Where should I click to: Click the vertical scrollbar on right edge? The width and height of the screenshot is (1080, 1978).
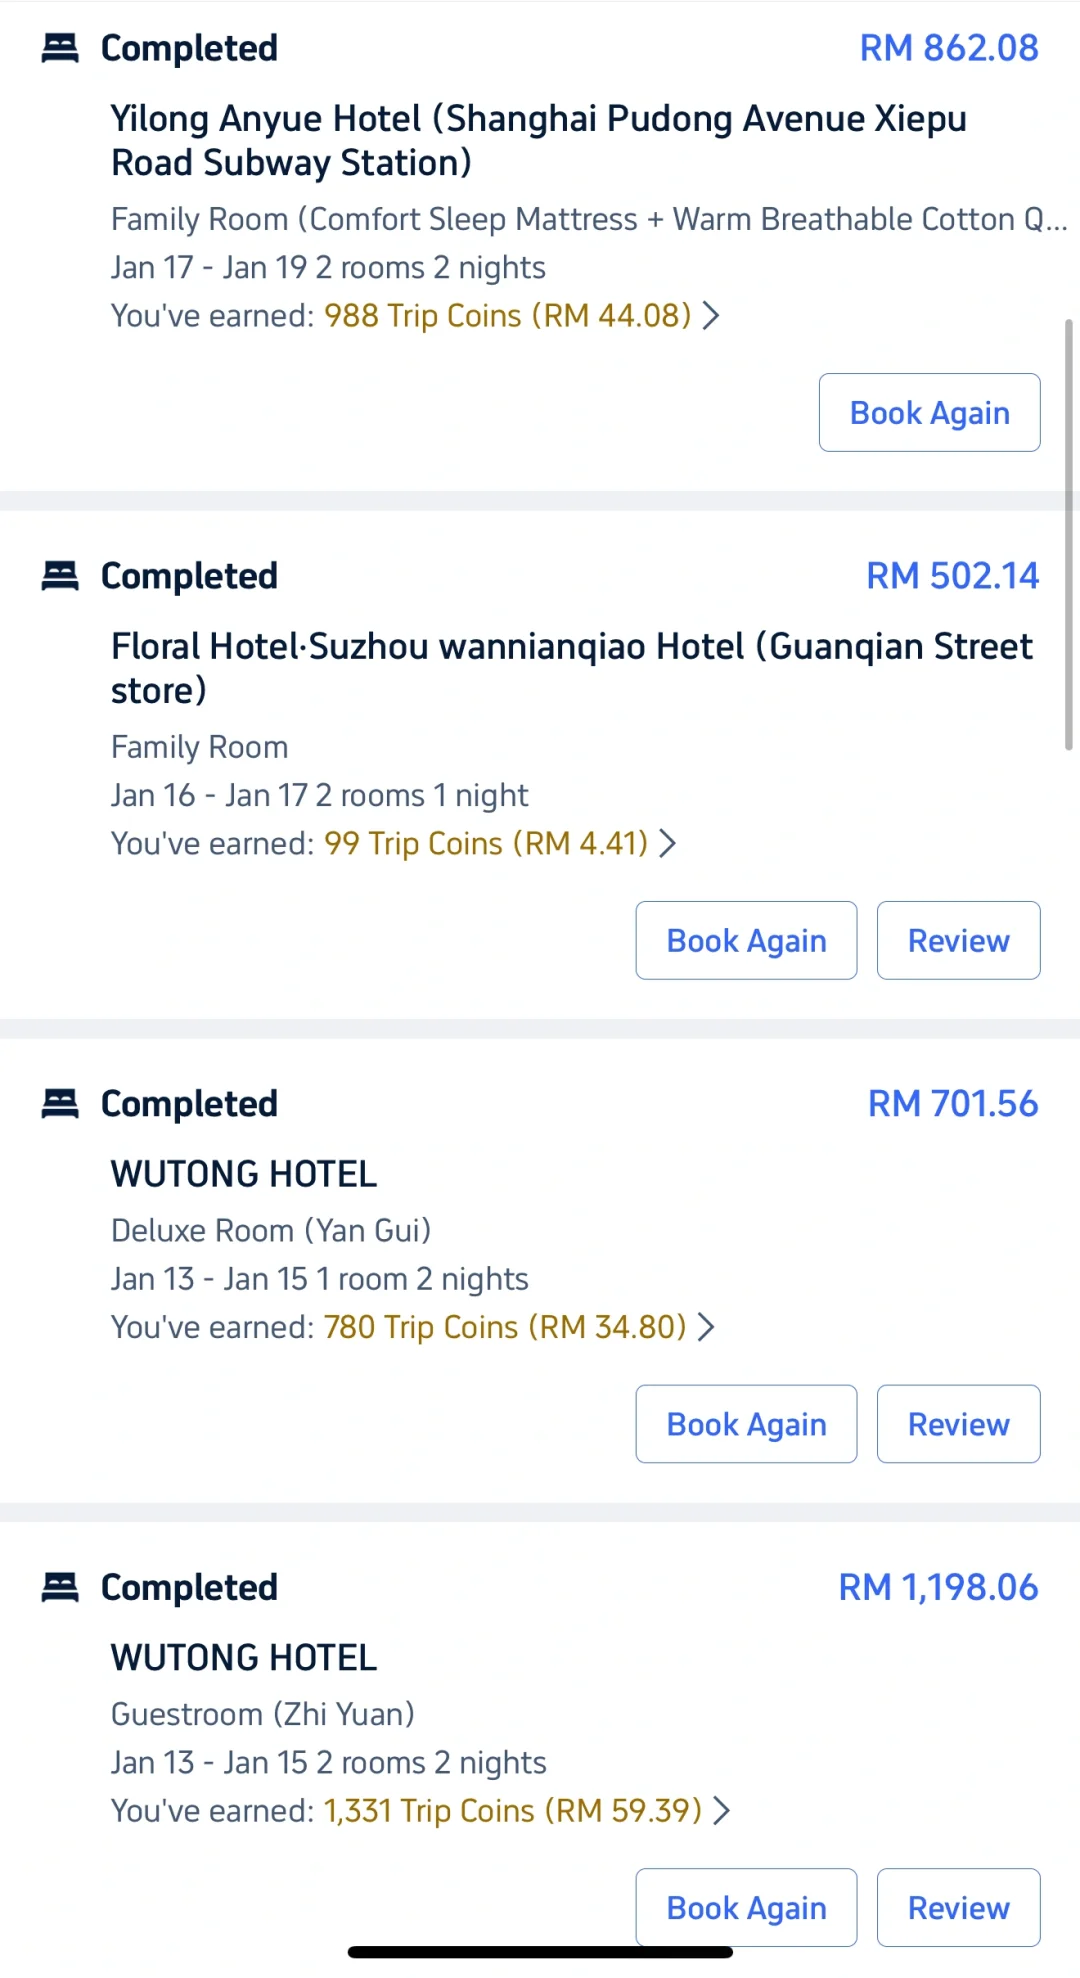(x=1068, y=535)
